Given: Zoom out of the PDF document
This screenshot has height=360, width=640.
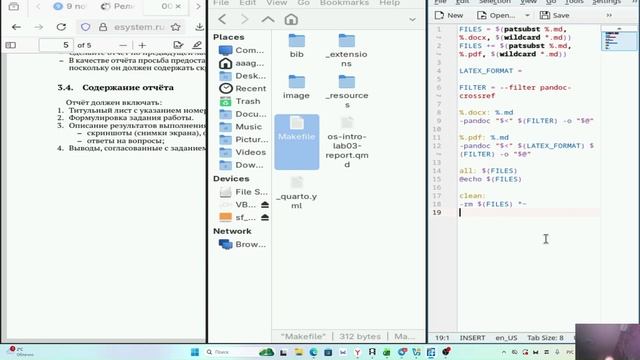Looking at the screenshot, I should (123, 45).
